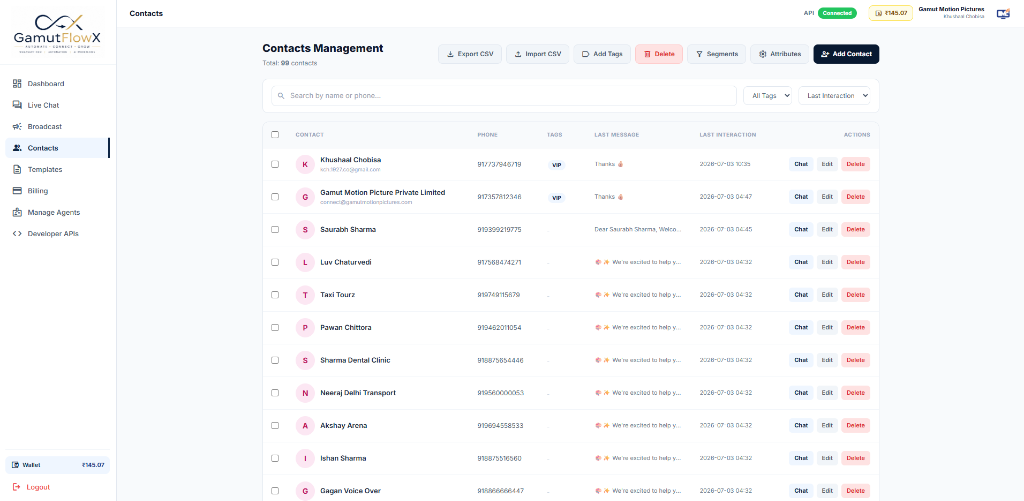Screen dimensions: 1024x501
Task: Click the P avatar for Pawan Chittora
Action: click(305, 328)
